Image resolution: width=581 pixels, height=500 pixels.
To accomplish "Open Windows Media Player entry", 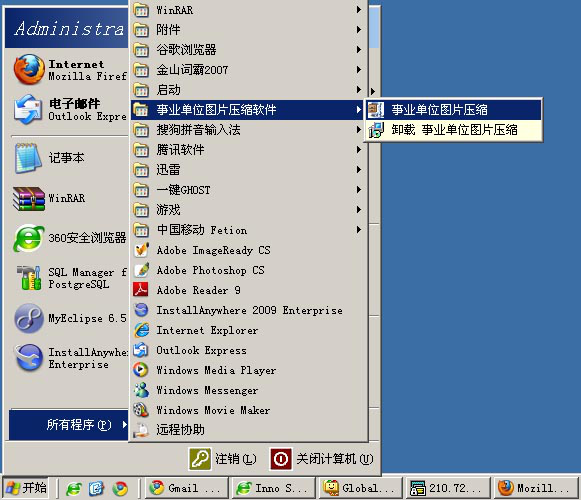I will point(248,370).
